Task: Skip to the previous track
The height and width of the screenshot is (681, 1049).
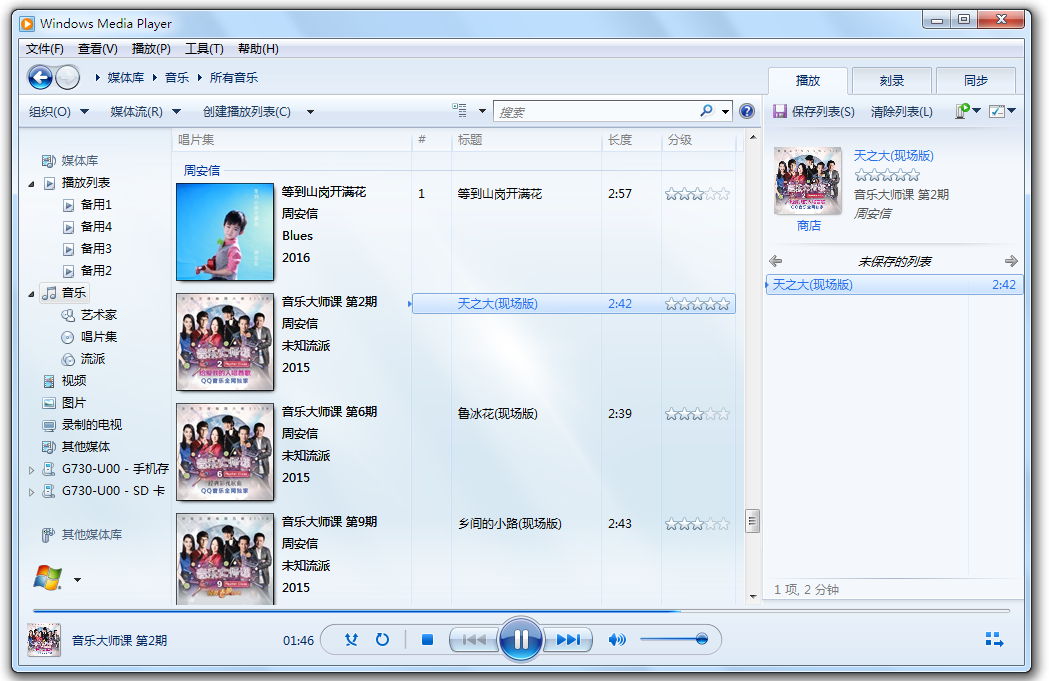Action: [x=474, y=640]
